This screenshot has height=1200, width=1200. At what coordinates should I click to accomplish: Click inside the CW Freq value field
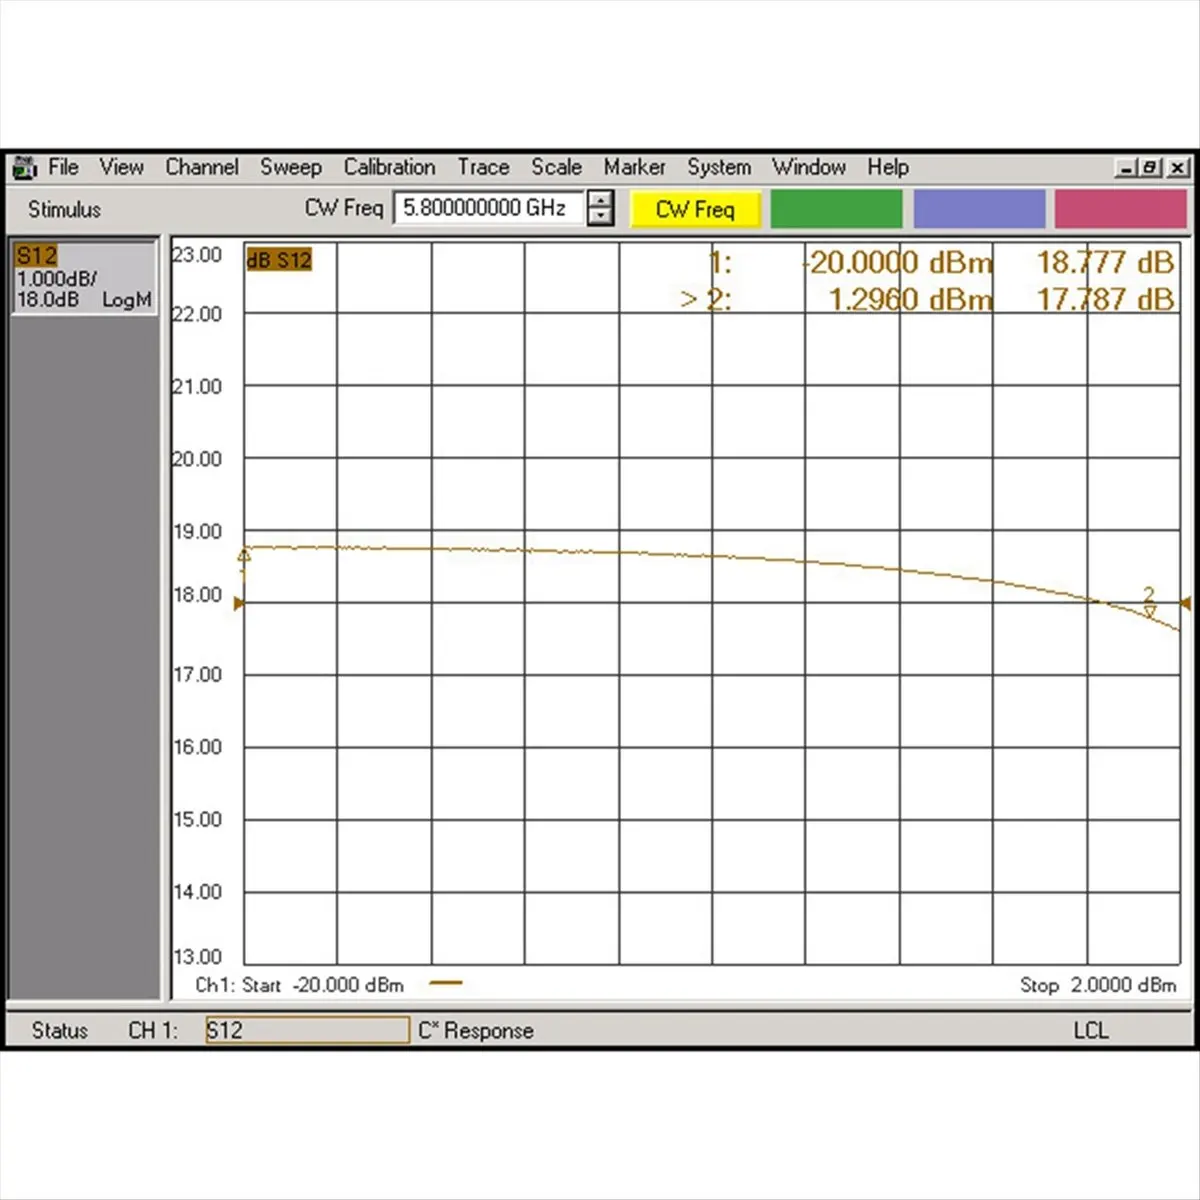(x=489, y=209)
